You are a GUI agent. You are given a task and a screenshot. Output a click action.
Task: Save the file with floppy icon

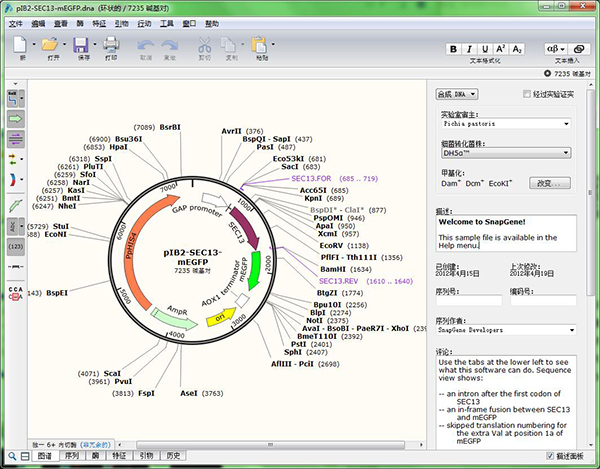[x=81, y=45]
